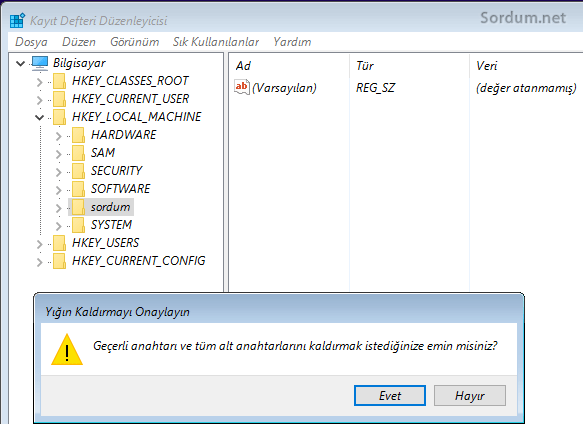This screenshot has width=583, height=424.
Task: Expand the SYSTEM subkey
Action: point(58,226)
